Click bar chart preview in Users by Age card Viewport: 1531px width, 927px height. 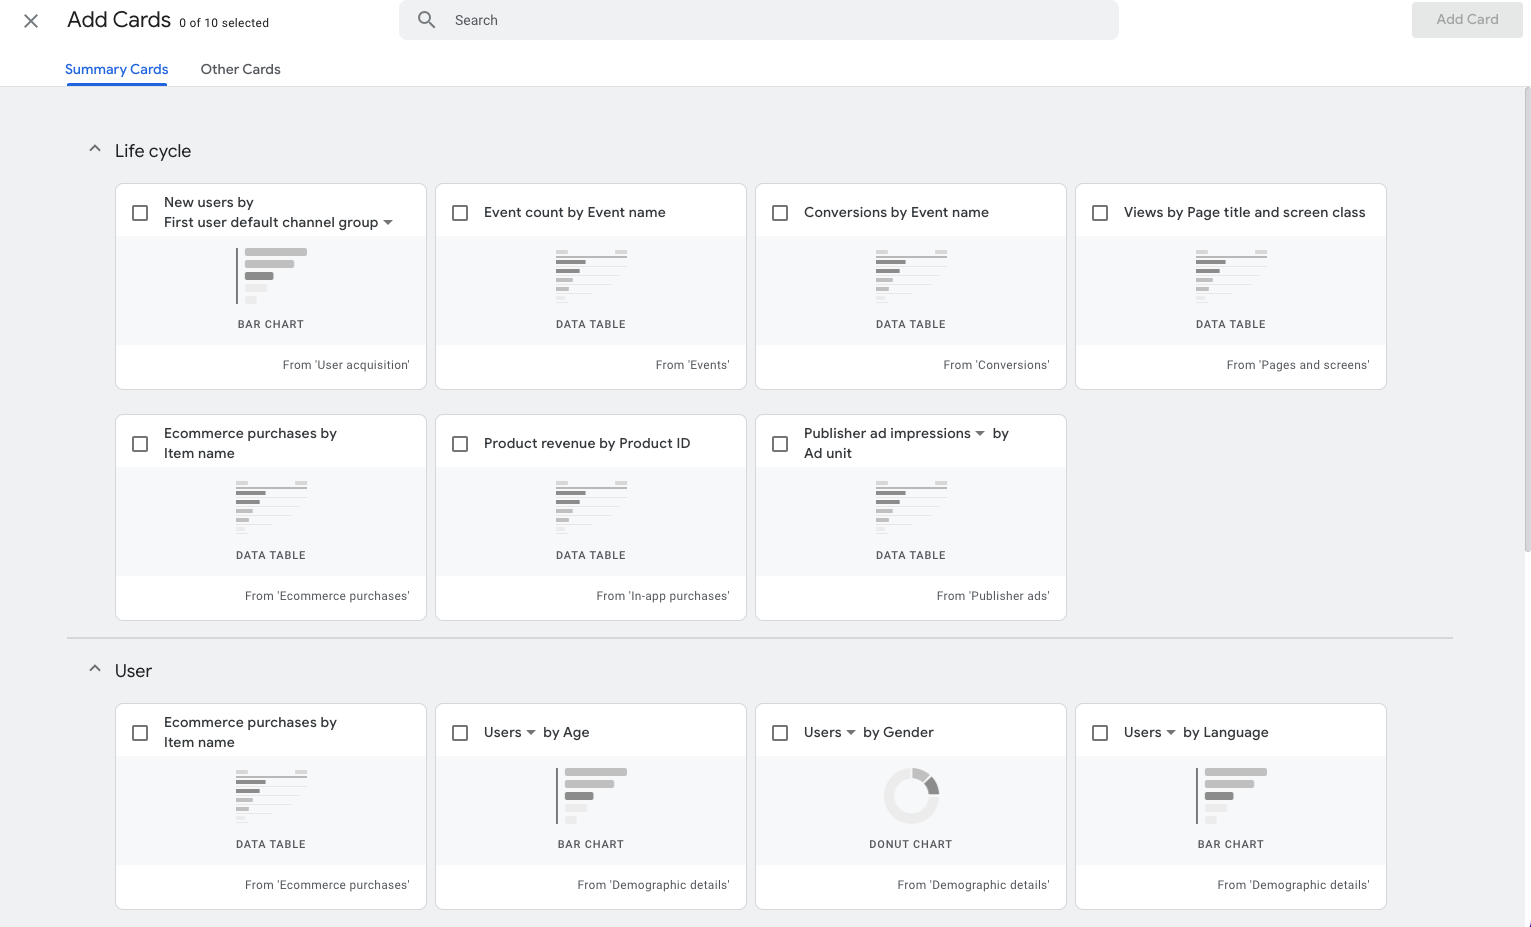click(x=591, y=795)
